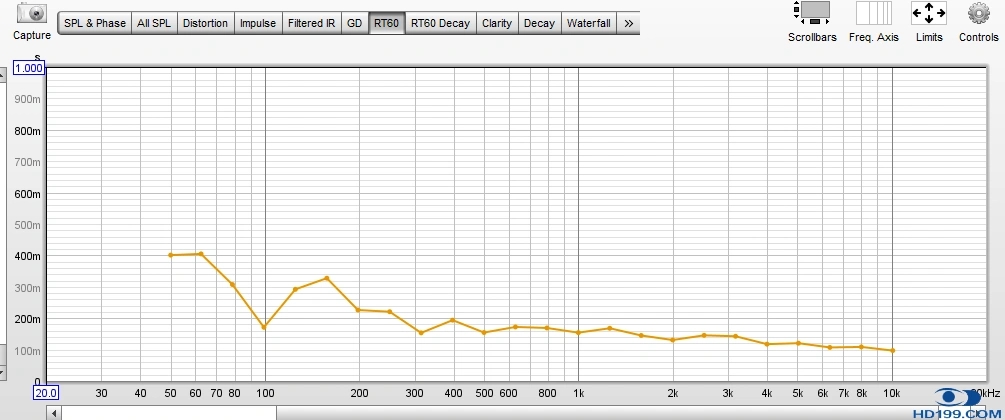Viewport: 1005px width, 420px height.
Task: Switch to the Clarity tab
Action: pyautogui.click(x=497, y=23)
